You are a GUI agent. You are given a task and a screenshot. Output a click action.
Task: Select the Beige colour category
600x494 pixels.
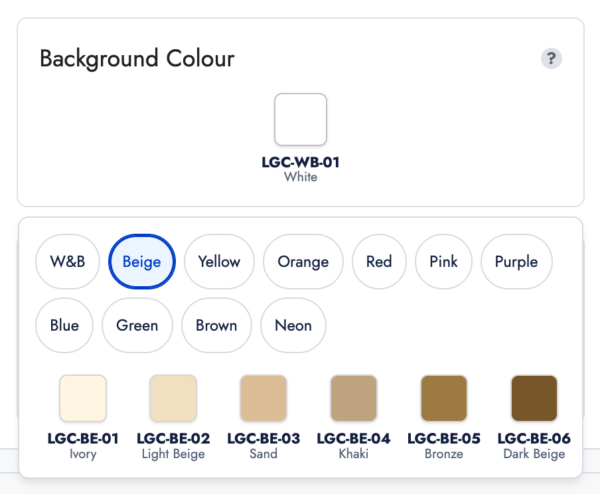coord(142,262)
